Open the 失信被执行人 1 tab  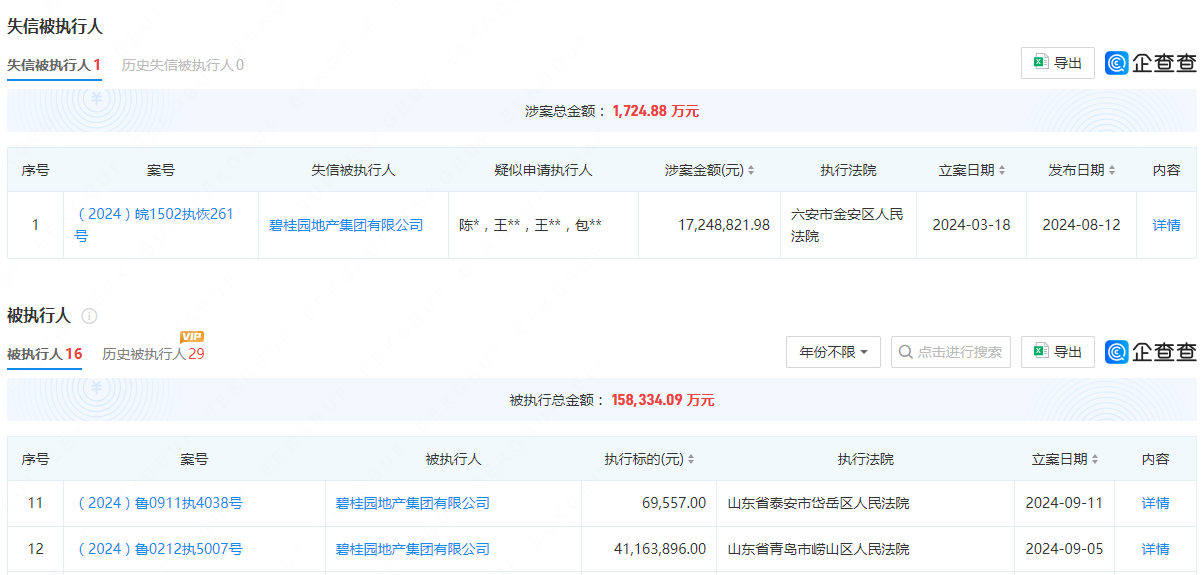pyautogui.click(x=54, y=65)
